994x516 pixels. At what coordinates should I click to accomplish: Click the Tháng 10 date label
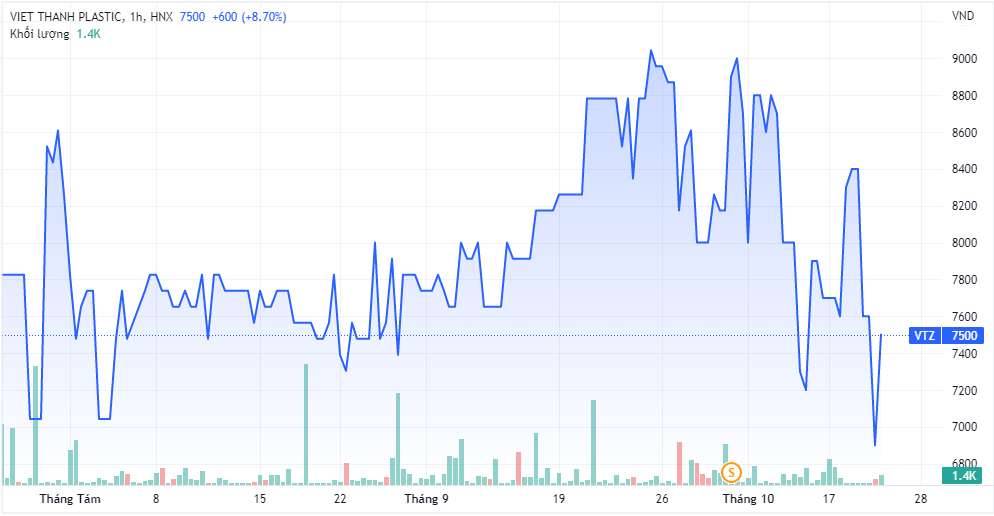pyautogui.click(x=749, y=499)
